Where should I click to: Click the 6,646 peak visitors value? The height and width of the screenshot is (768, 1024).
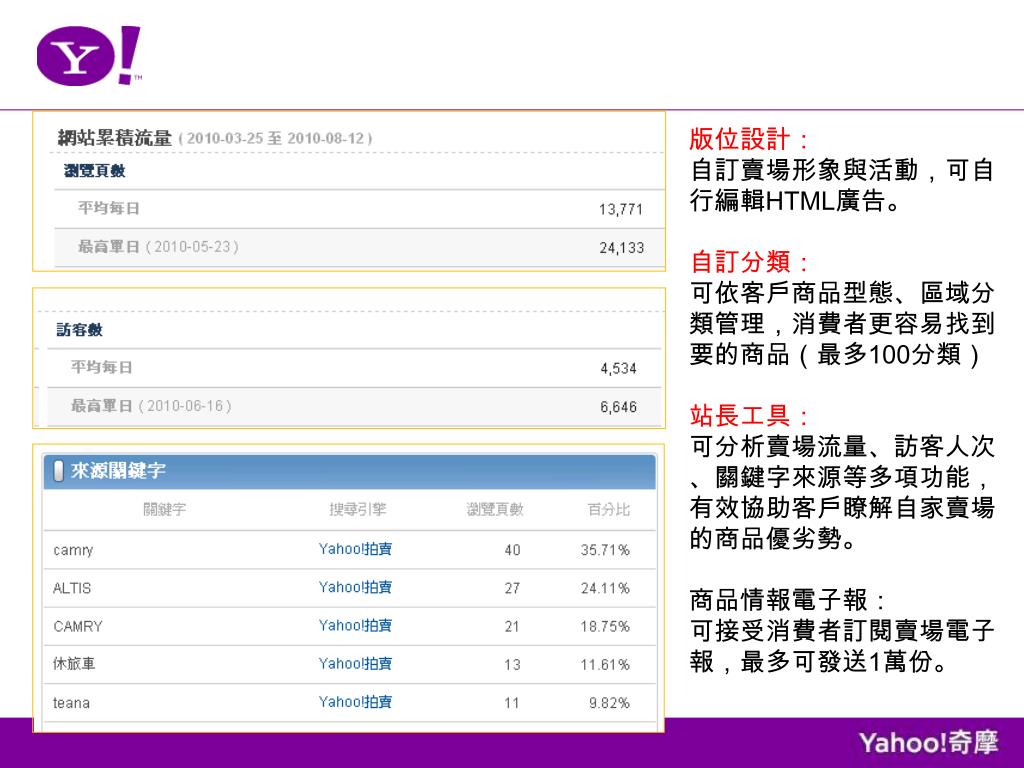[x=618, y=407]
